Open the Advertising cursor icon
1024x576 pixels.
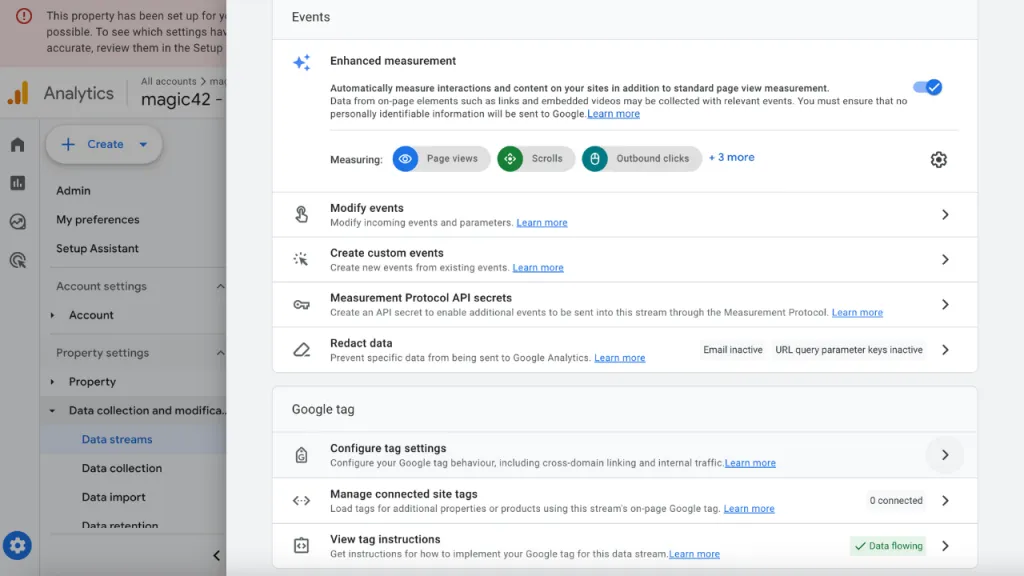pyautogui.click(x=18, y=261)
